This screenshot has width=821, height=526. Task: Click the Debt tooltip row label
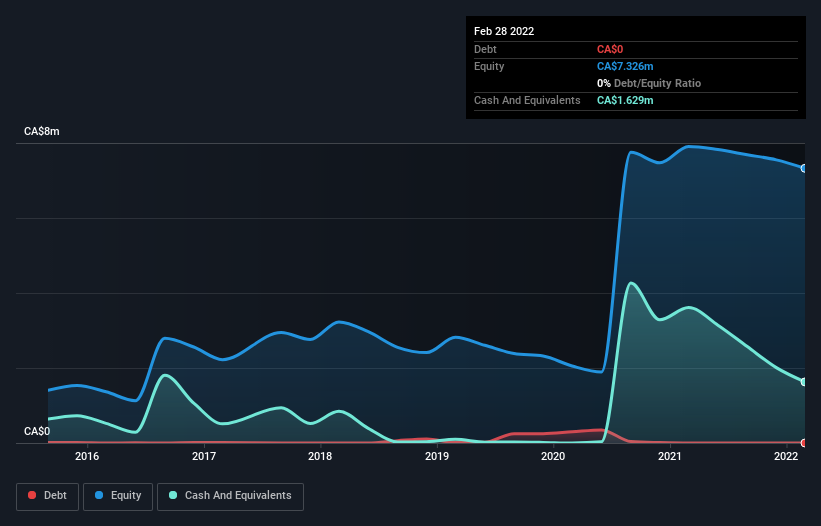pos(485,49)
